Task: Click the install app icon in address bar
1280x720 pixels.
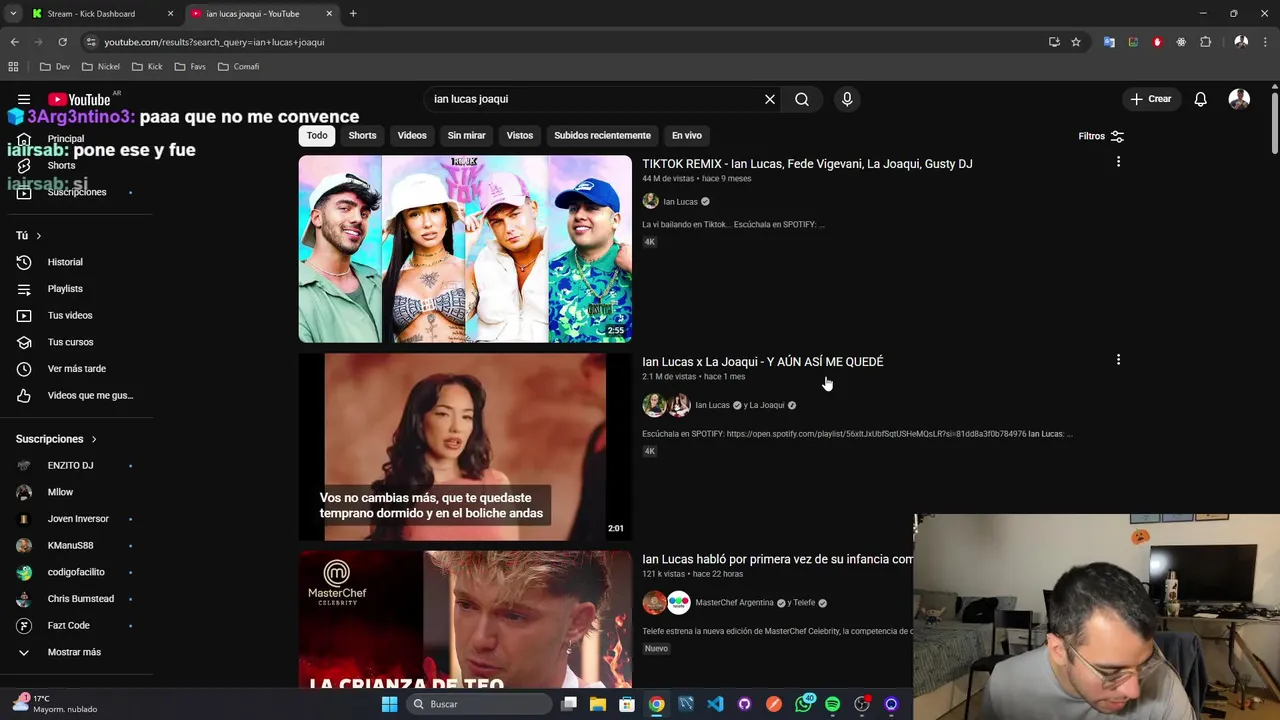Action: (1054, 42)
